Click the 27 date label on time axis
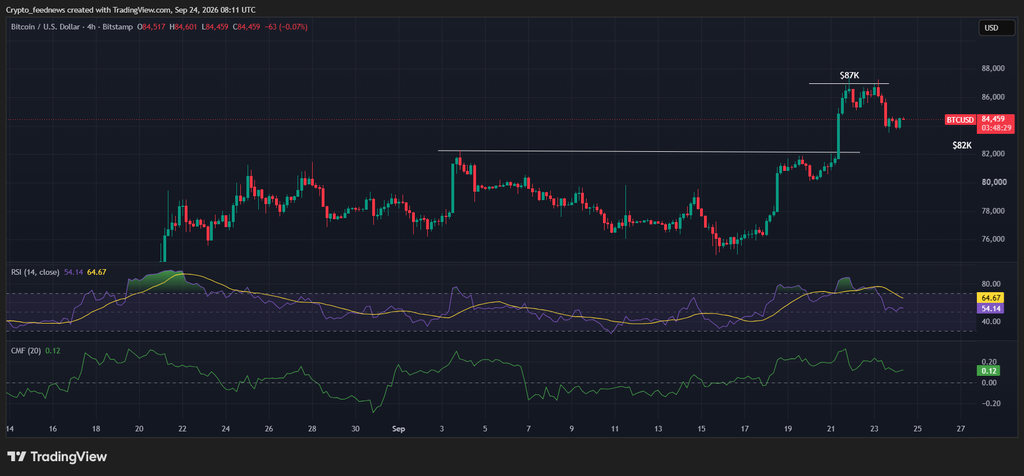 tap(960, 429)
